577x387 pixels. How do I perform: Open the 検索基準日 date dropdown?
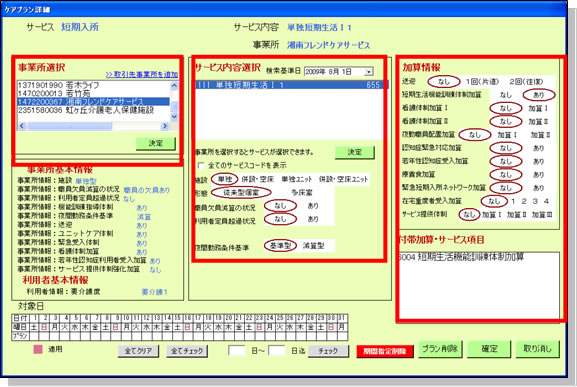(x=369, y=72)
